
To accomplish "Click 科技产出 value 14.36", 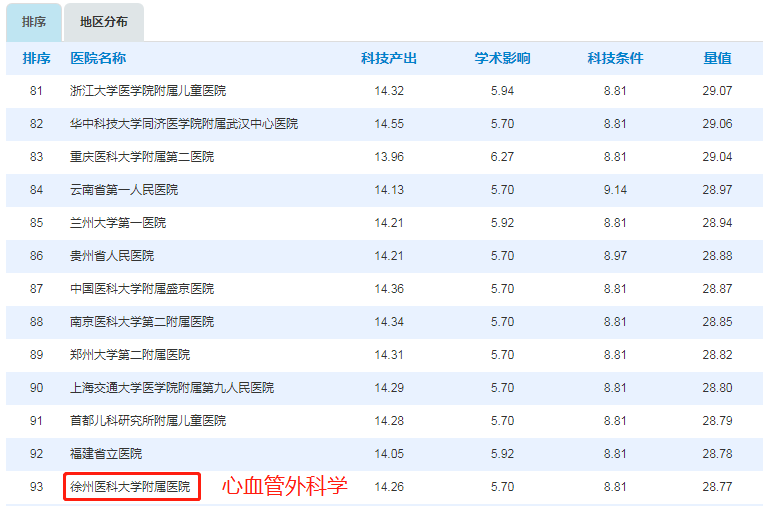I will (389, 288).
